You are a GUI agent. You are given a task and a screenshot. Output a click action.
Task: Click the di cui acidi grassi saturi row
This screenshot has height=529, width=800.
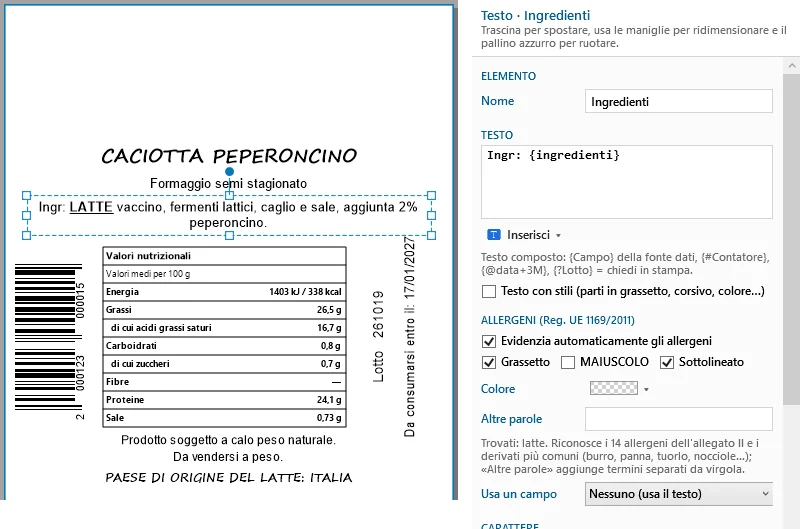[x=224, y=328]
